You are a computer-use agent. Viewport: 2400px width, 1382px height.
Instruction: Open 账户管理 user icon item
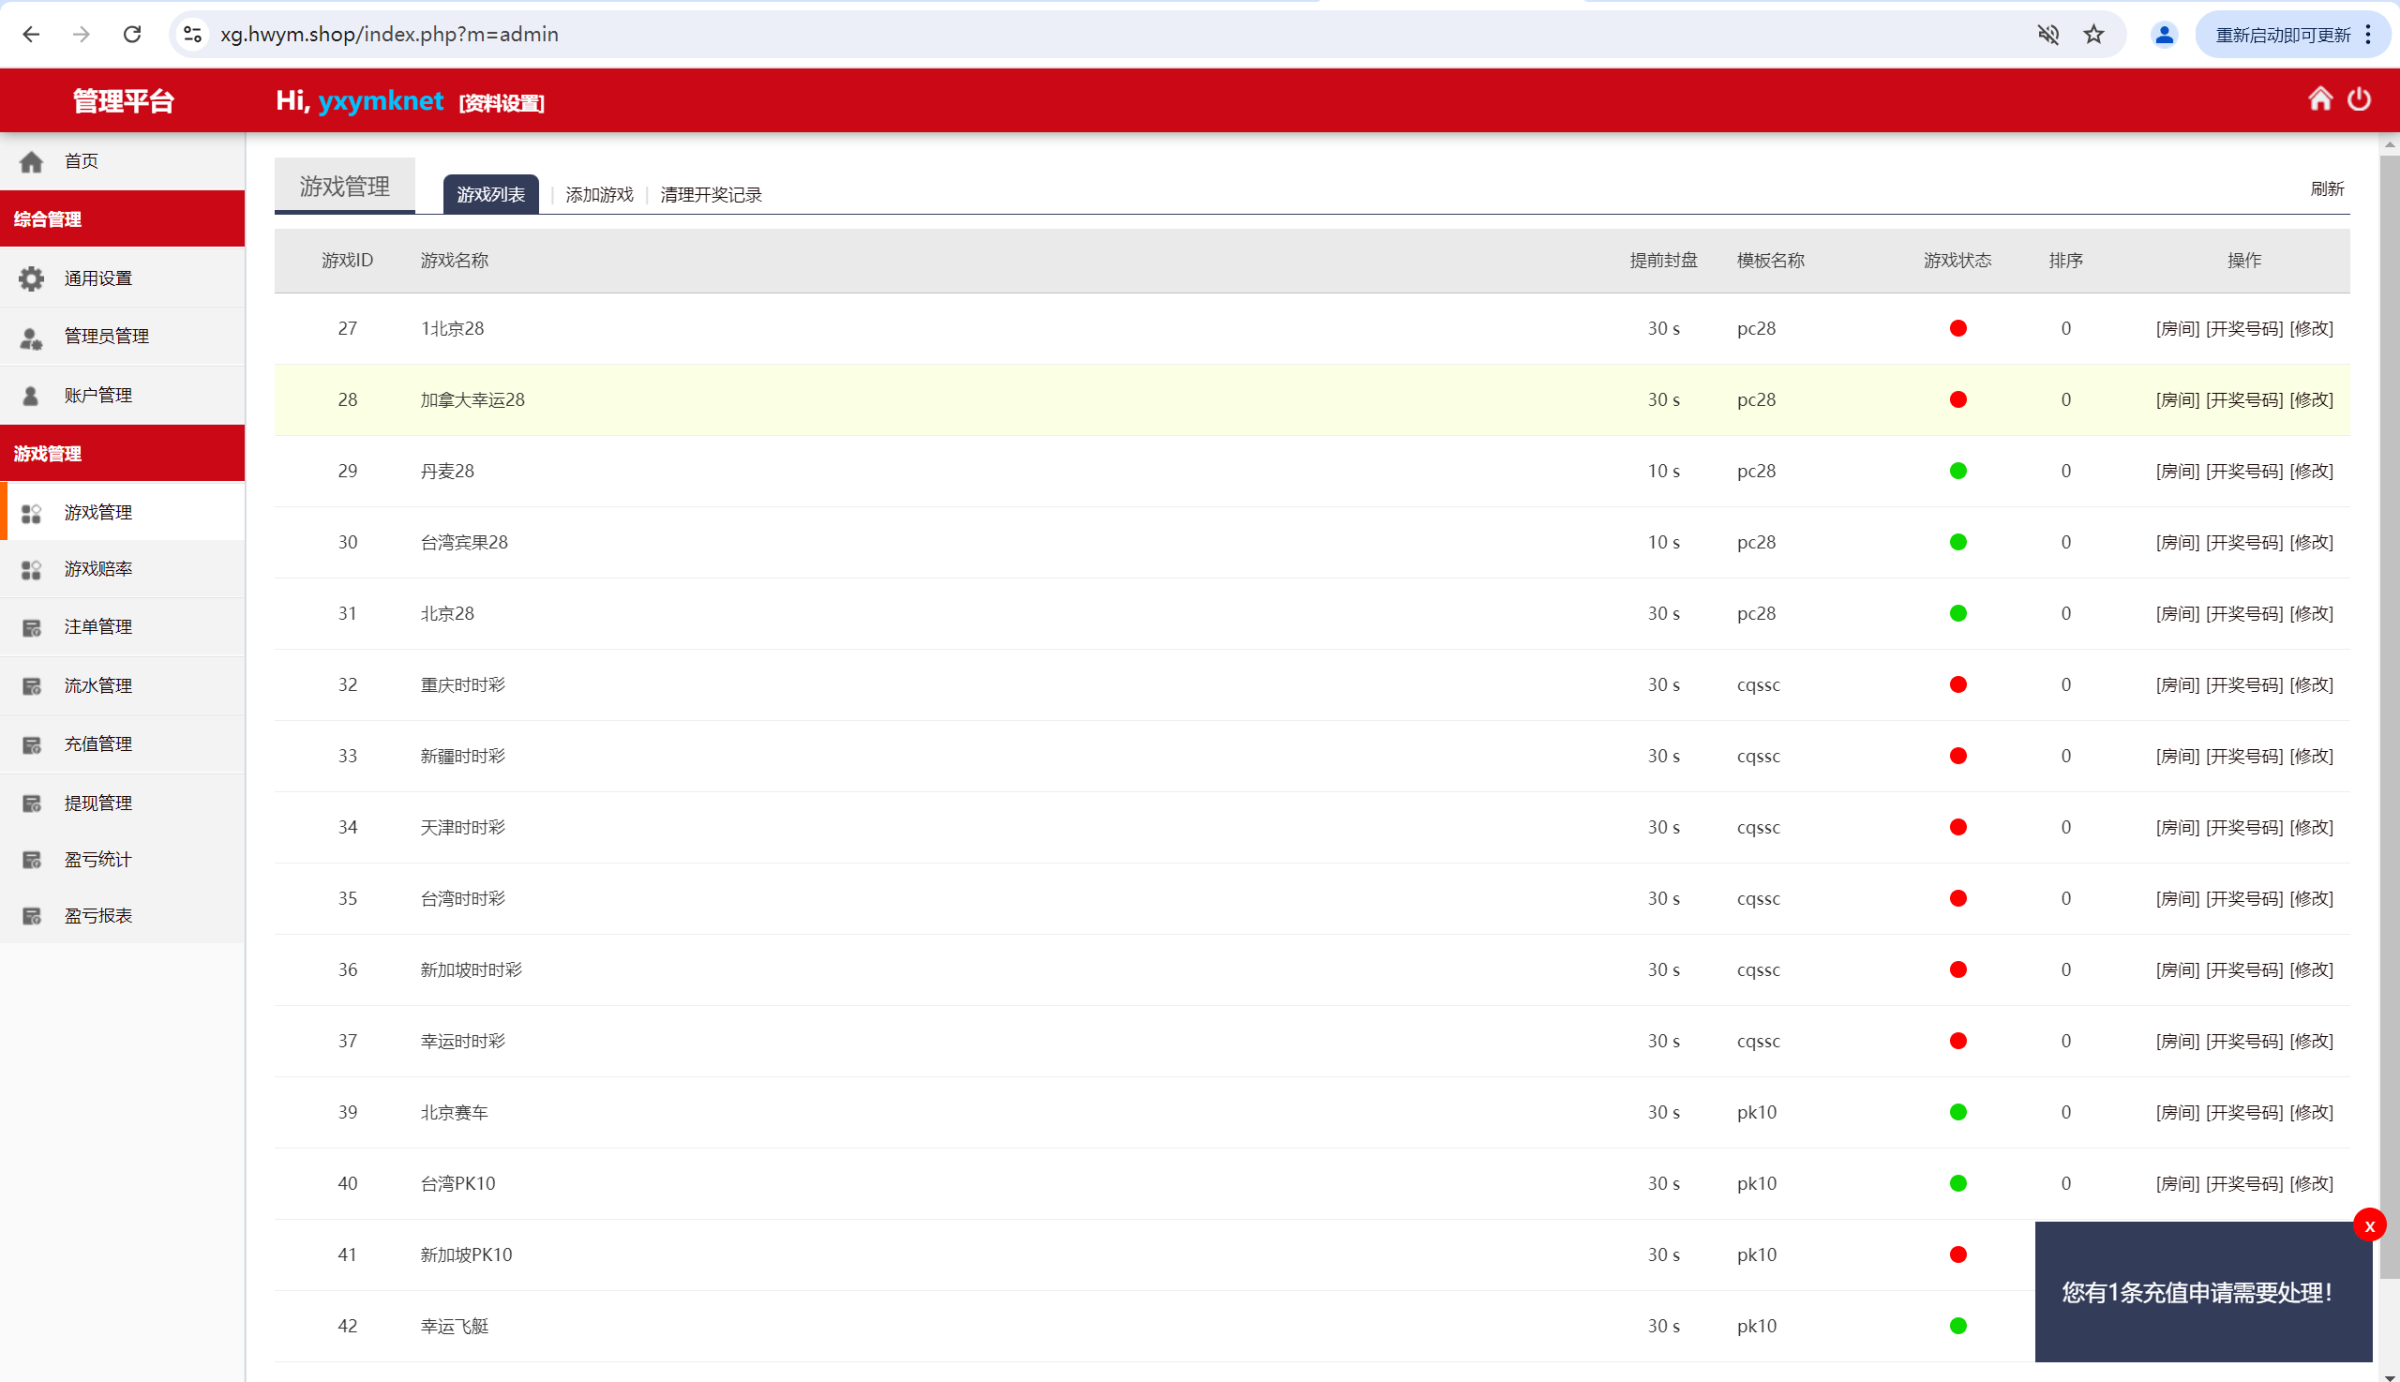pos(31,396)
